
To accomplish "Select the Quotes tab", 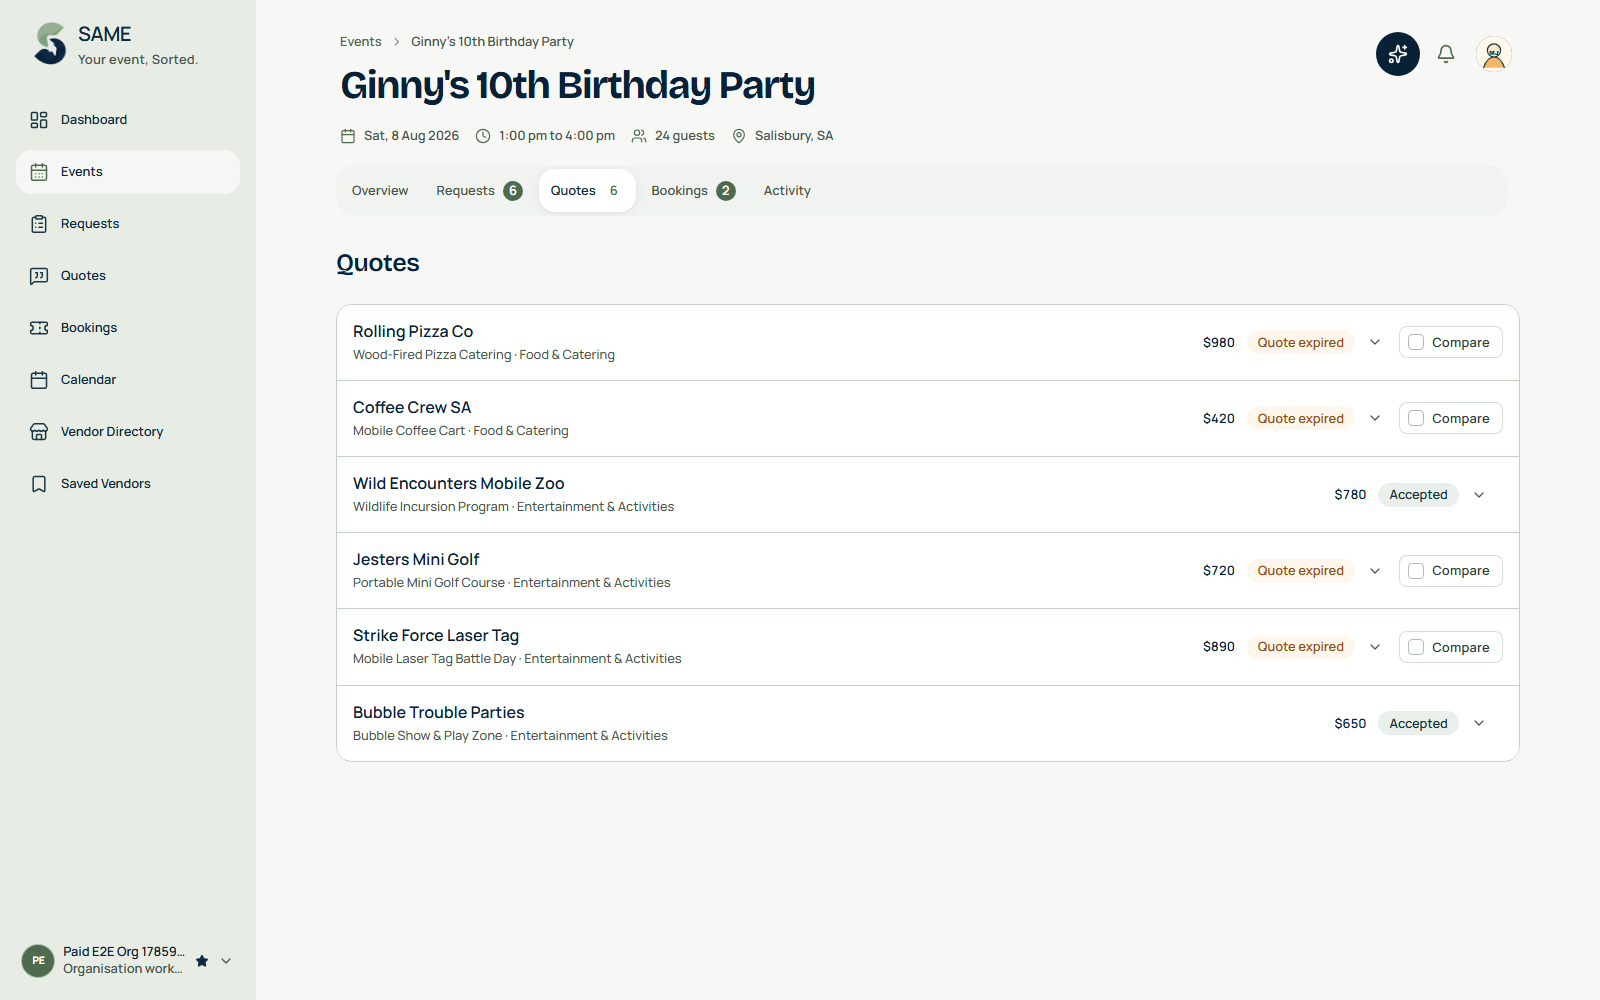I will [587, 191].
